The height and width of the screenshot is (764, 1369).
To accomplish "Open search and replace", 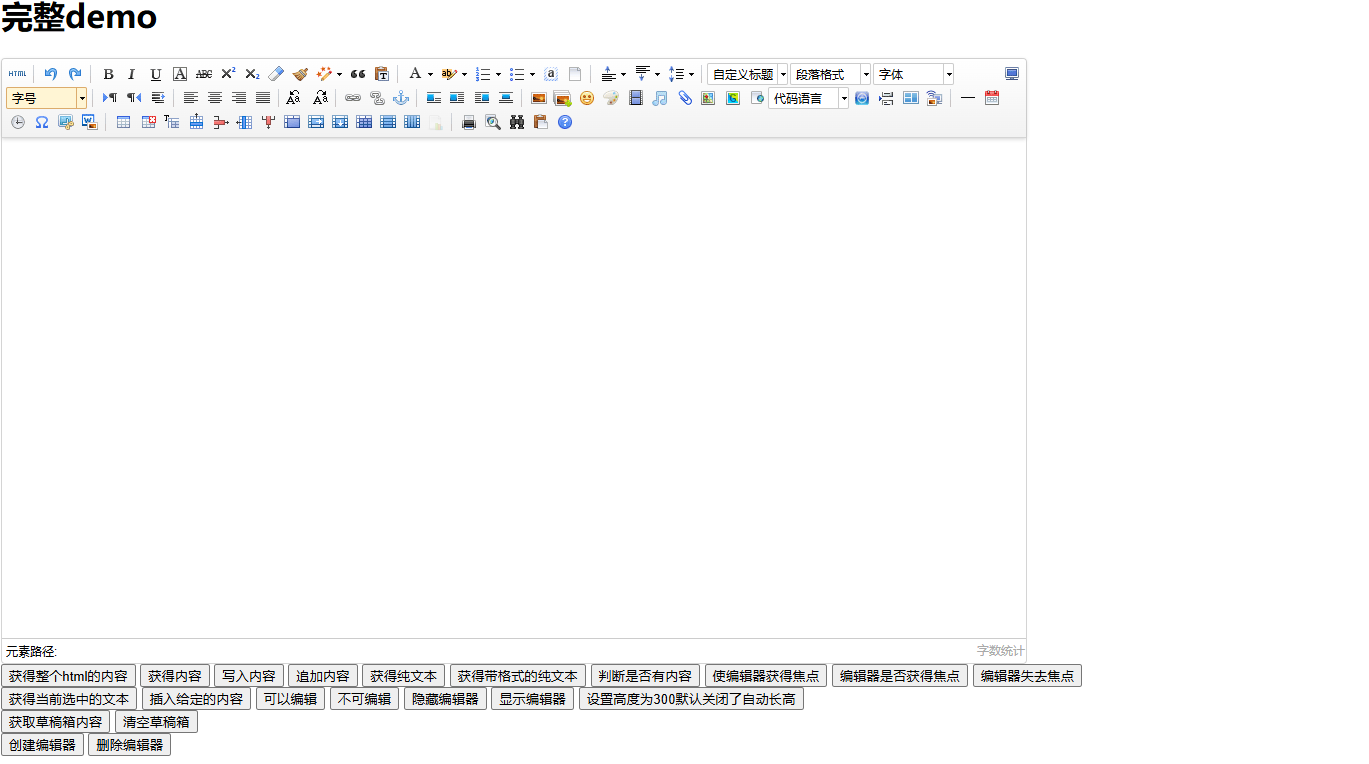I will tap(516, 121).
